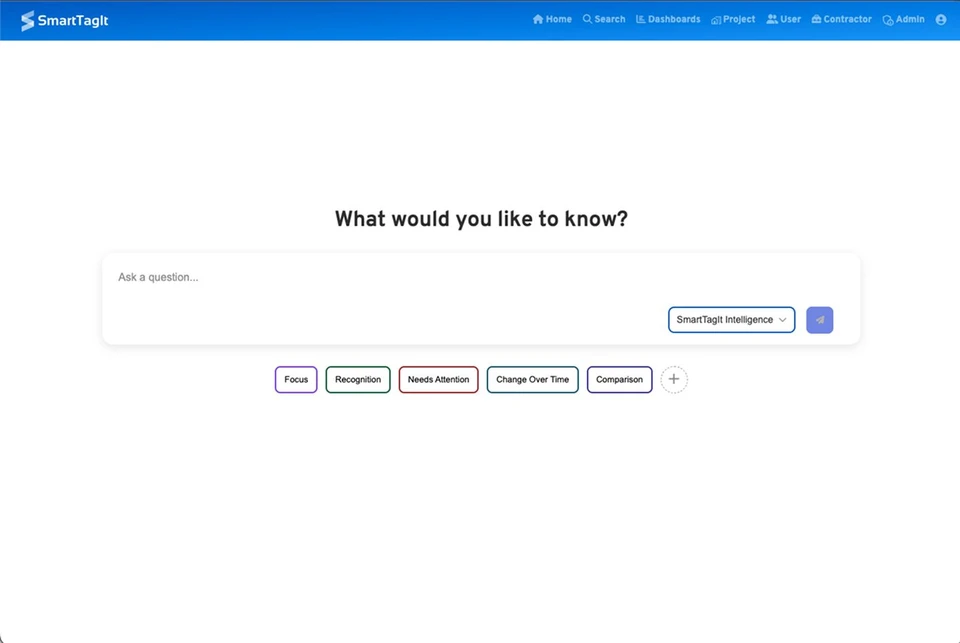Screen dimensions: 960x643
Task: Select the Recognition prompt chip
Action: click(358, 380)
